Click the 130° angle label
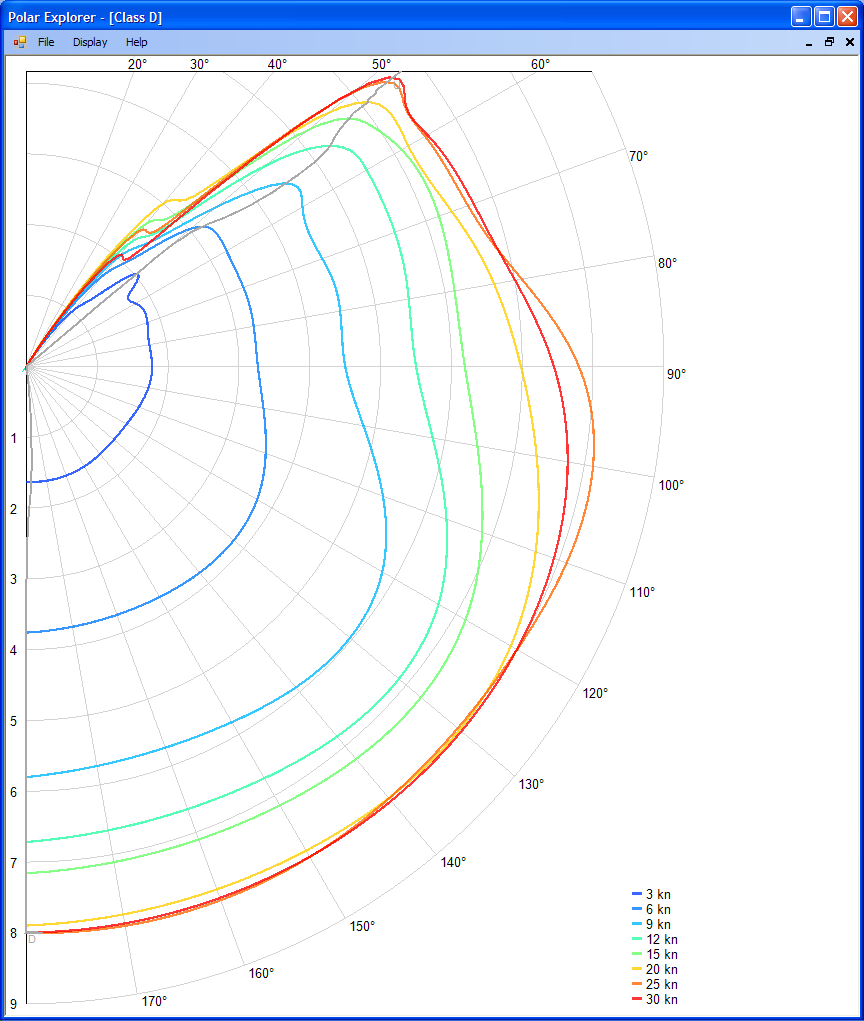Screen dimensions: 864x1021 [x=531, y=784]
